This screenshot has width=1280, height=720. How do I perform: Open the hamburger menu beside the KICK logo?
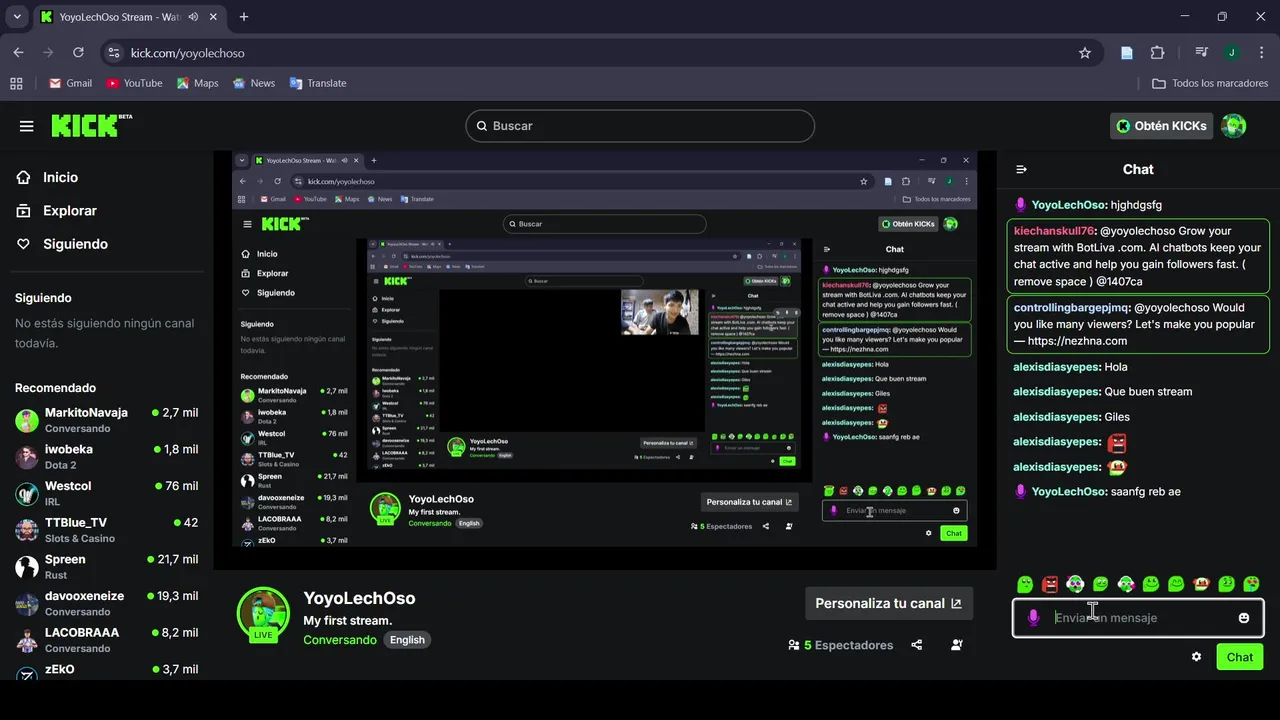click(x=27, y=126)
